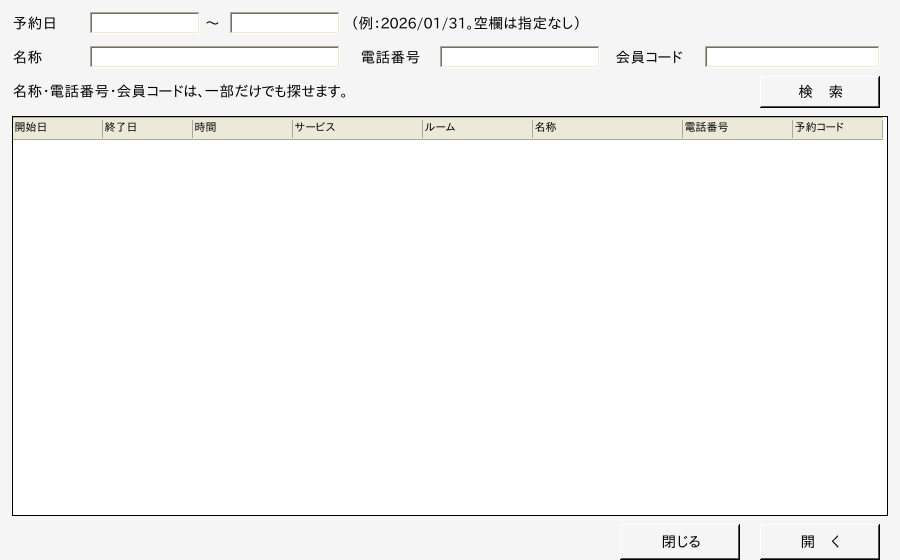Click the 検索 button
This screenshot has width=900, height=560.
coord(820,92)
